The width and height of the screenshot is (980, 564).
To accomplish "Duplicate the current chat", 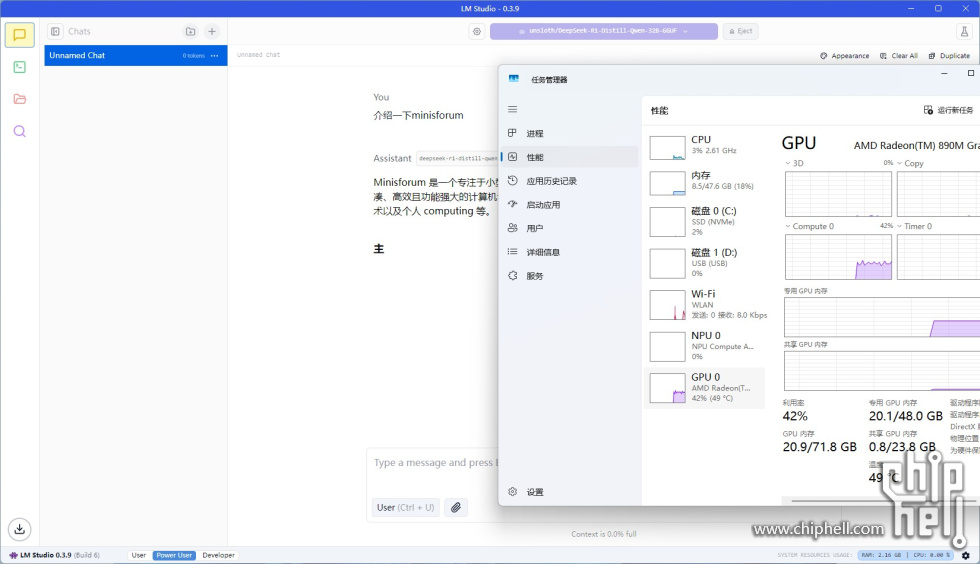I will pos(949,56).
